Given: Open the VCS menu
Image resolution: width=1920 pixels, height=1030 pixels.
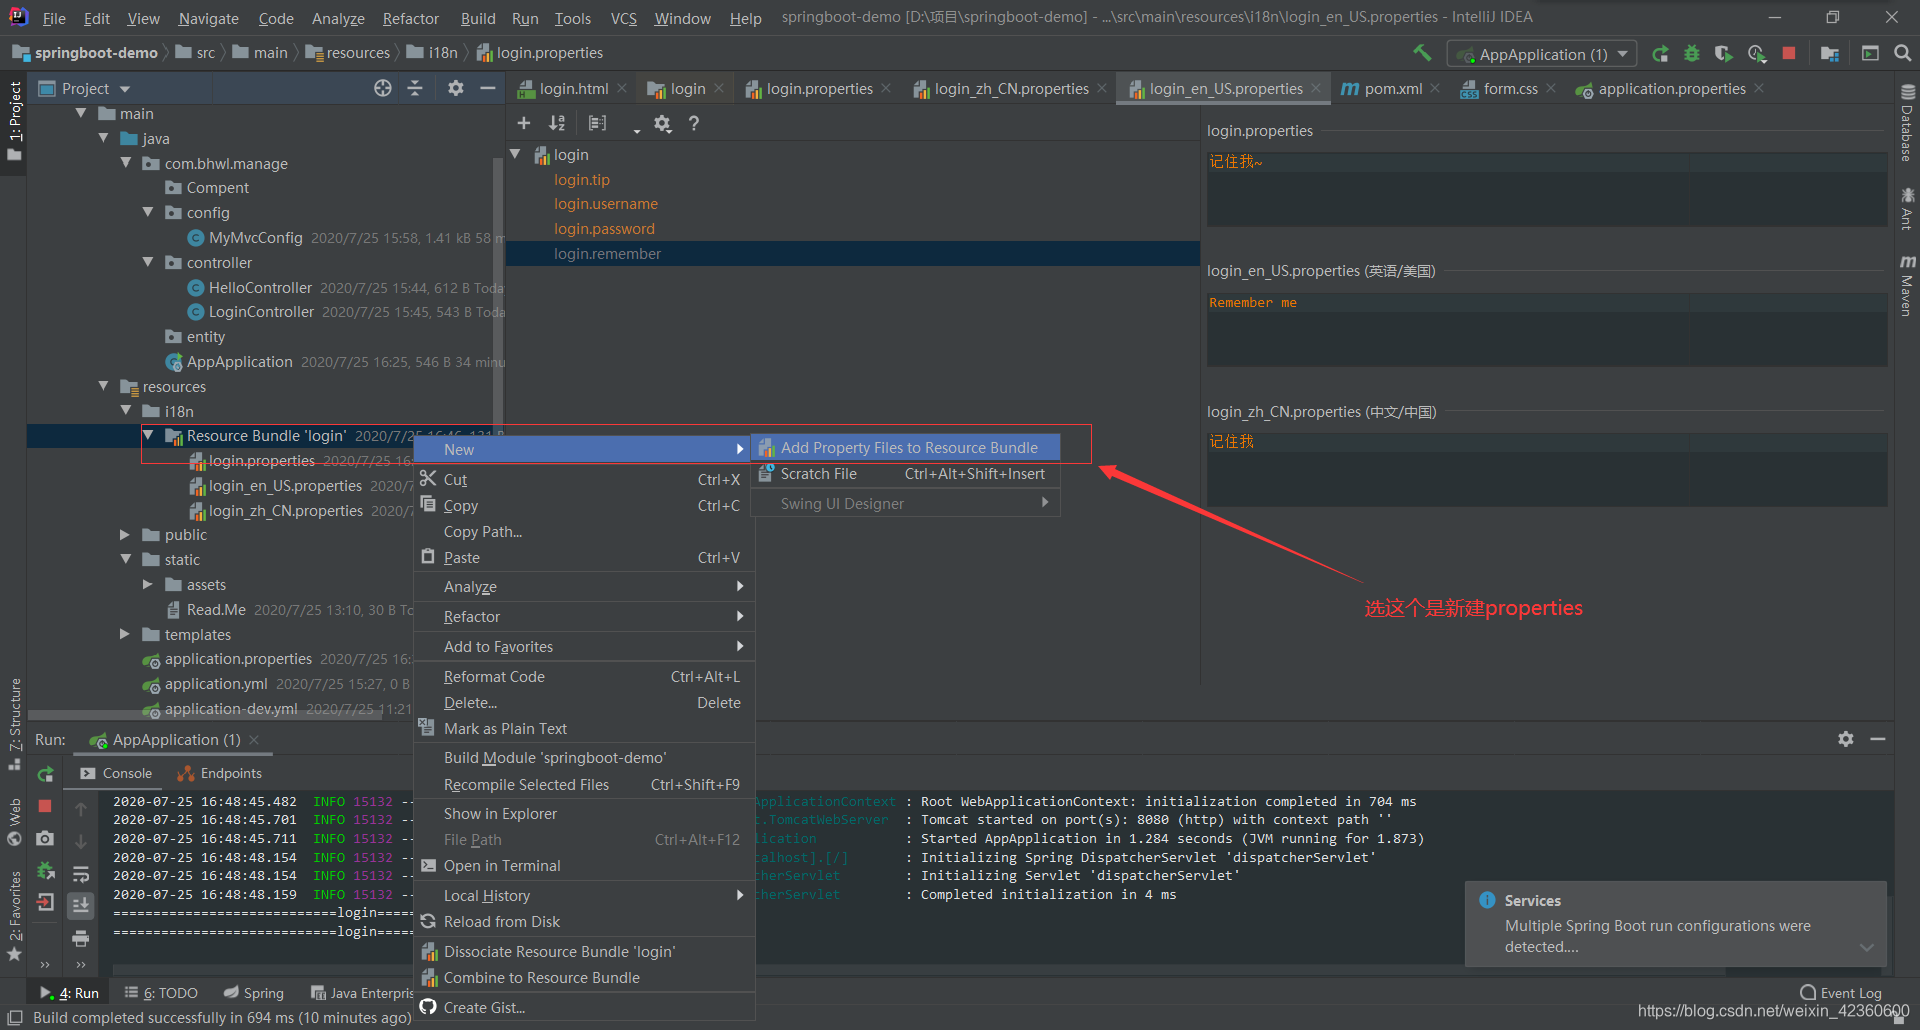Looking at the screenshot, I should pyautogui.click(x=624, y=18).
